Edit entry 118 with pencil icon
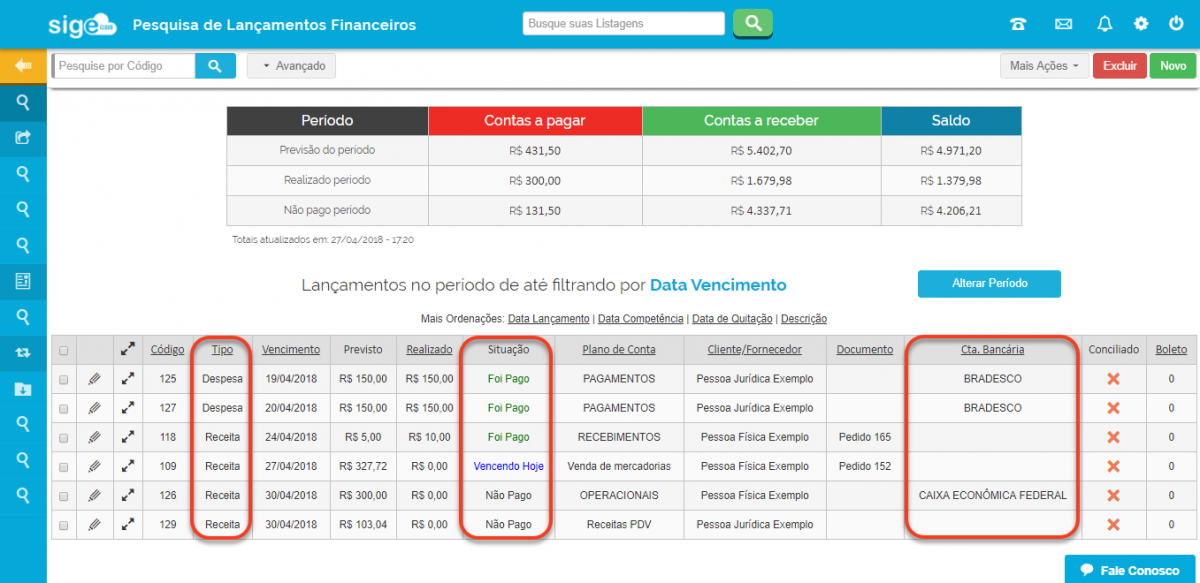Image resolution: width=1200 pixels, height=583 pixels. 94,437
